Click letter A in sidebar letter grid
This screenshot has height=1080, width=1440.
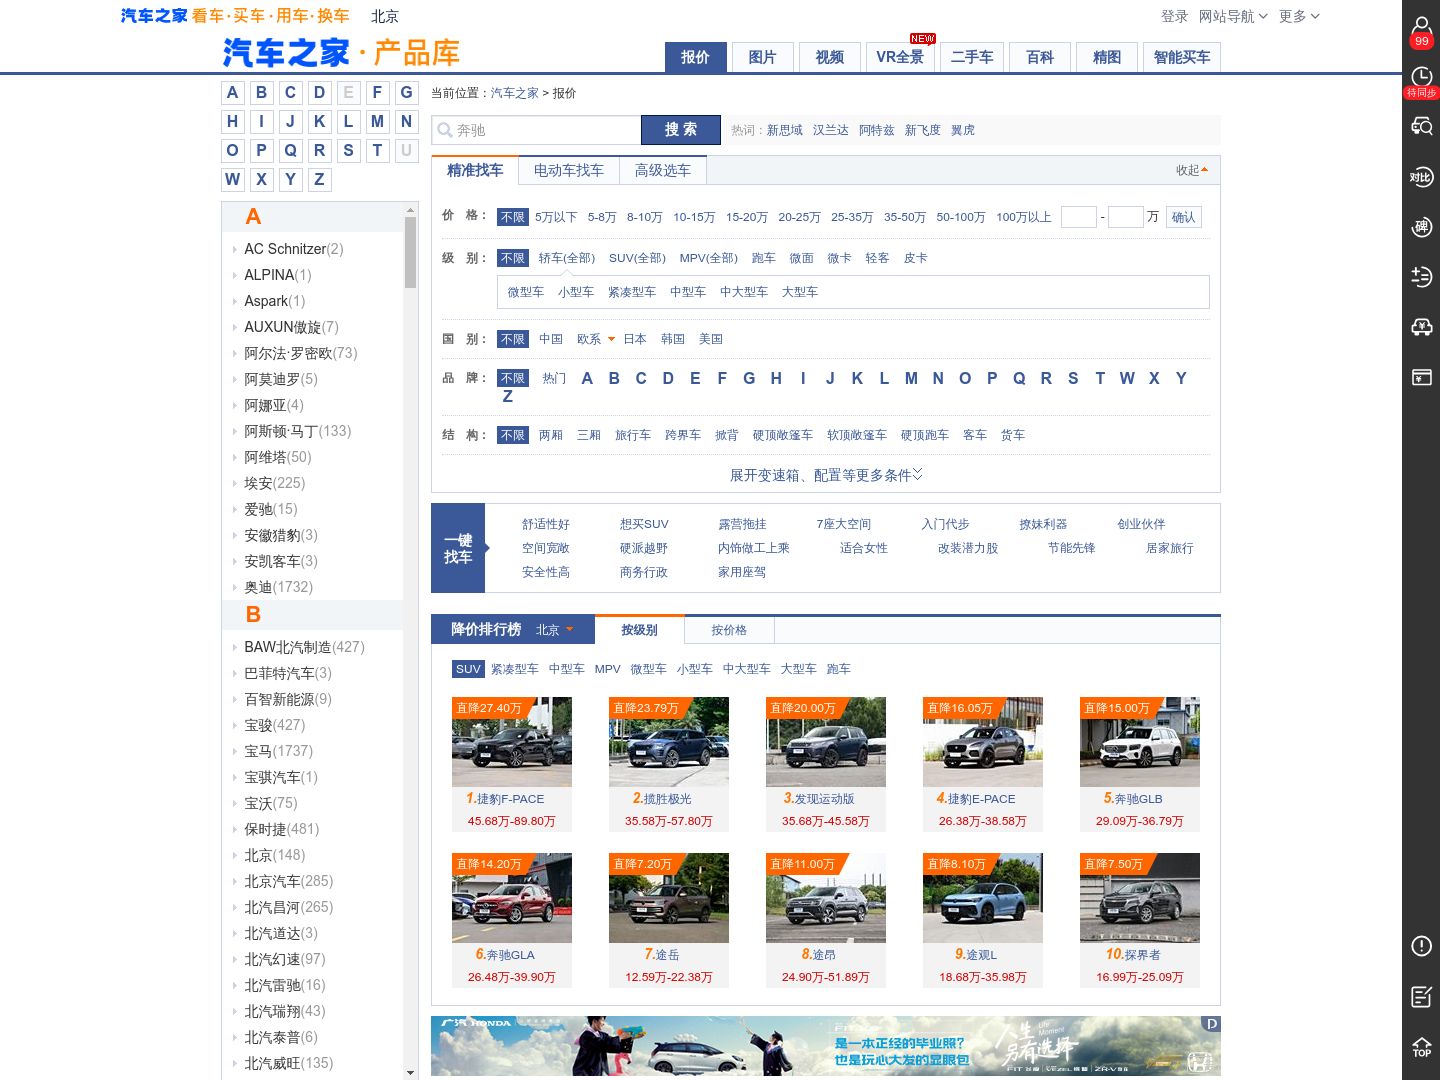coord(232,93)
